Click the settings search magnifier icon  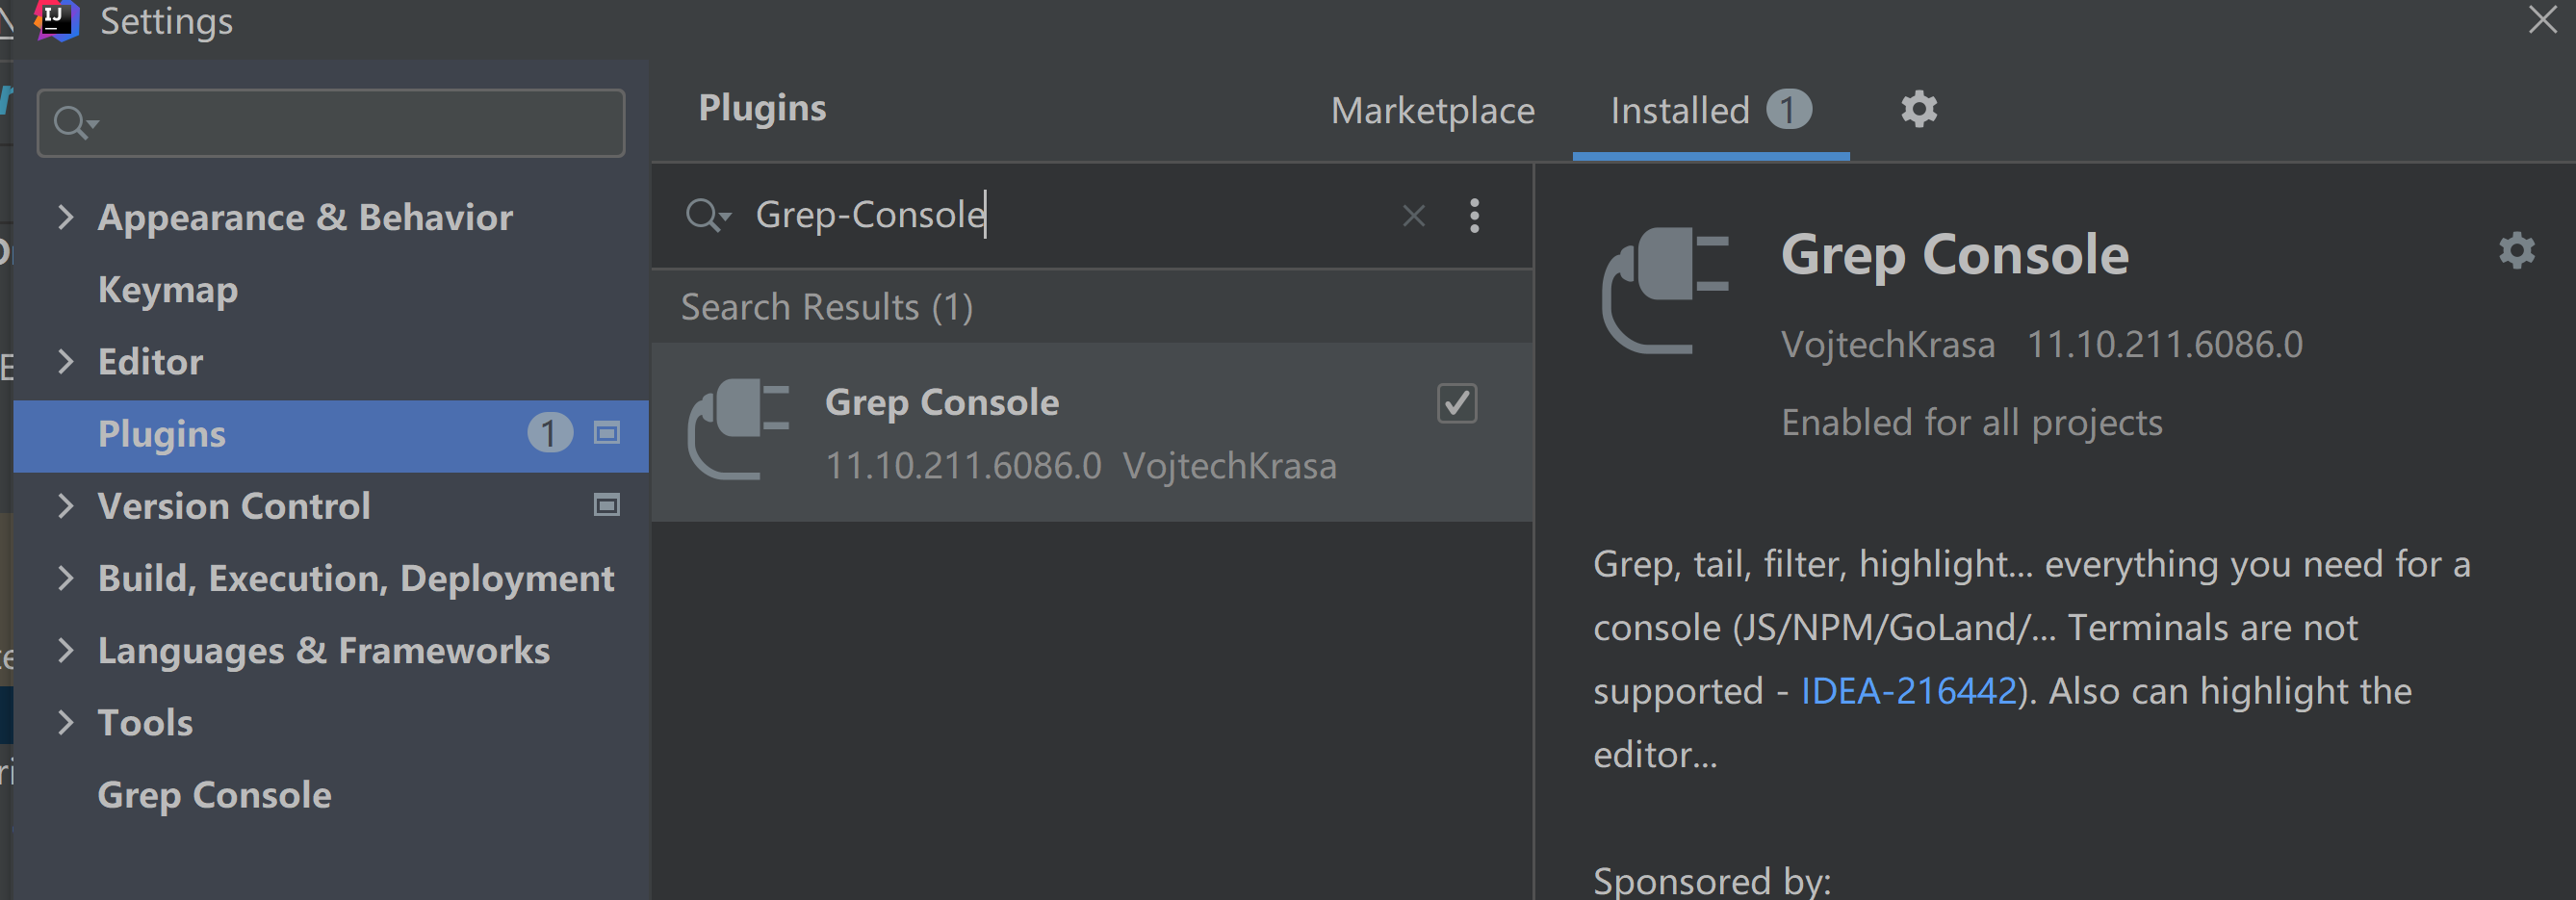coord(74,123)
